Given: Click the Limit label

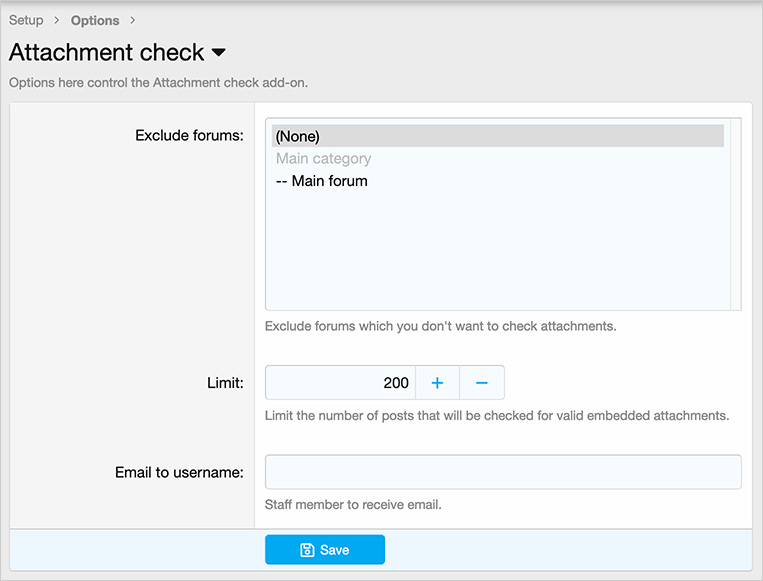Looking at the screenshot, I should coord(223,383).
